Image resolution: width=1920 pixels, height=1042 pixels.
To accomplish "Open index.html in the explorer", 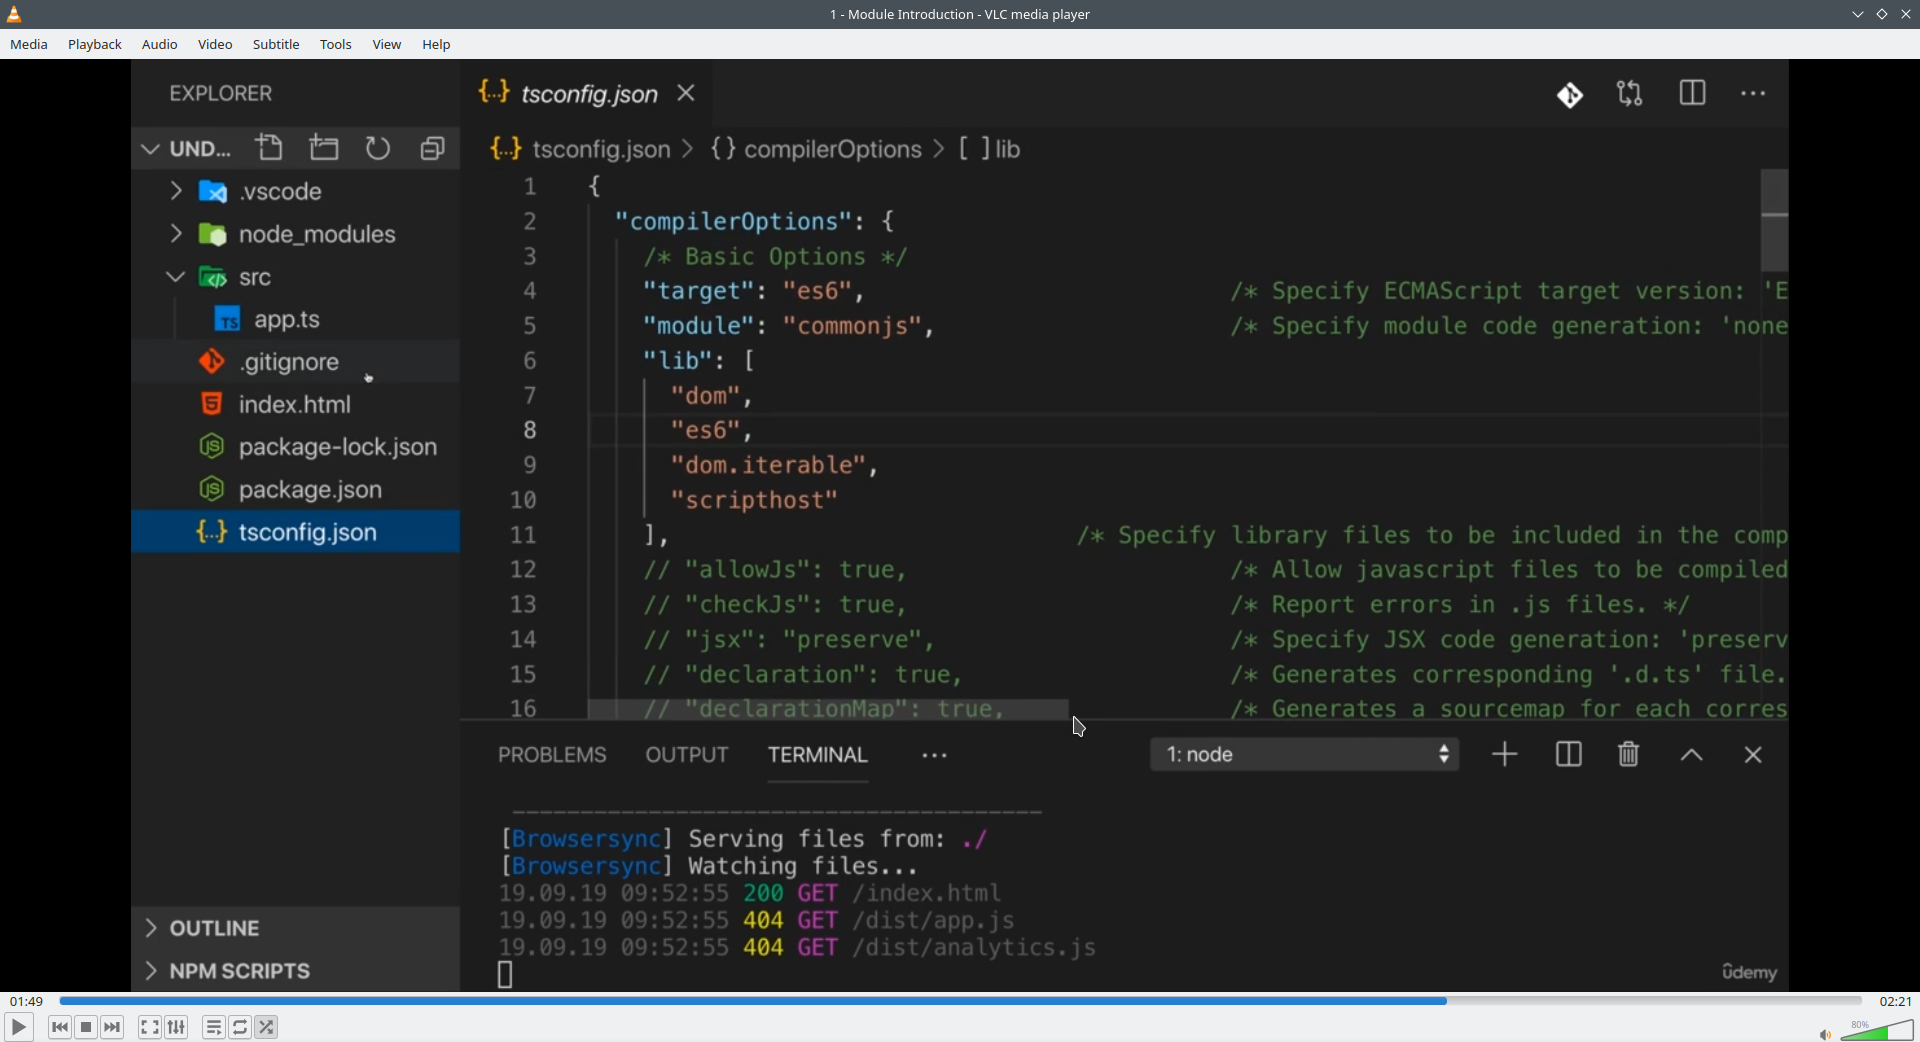I will point(296,405).
